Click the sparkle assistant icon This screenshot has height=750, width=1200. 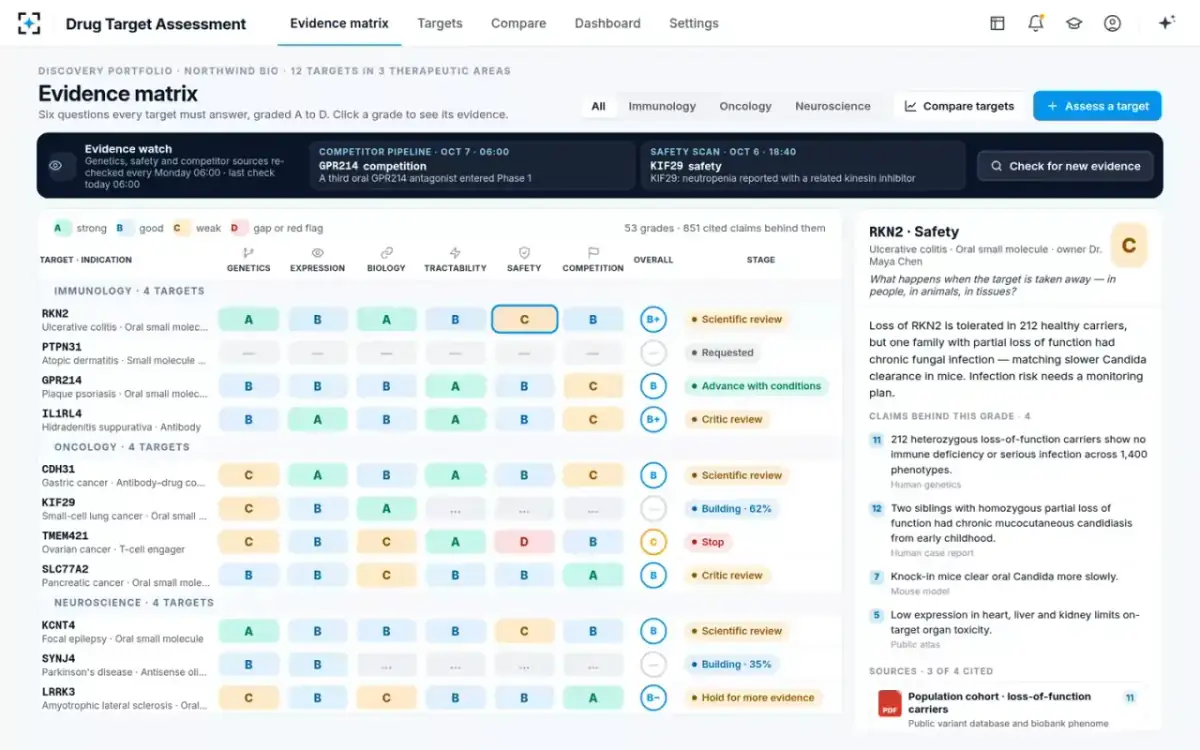click(1166, 23)
